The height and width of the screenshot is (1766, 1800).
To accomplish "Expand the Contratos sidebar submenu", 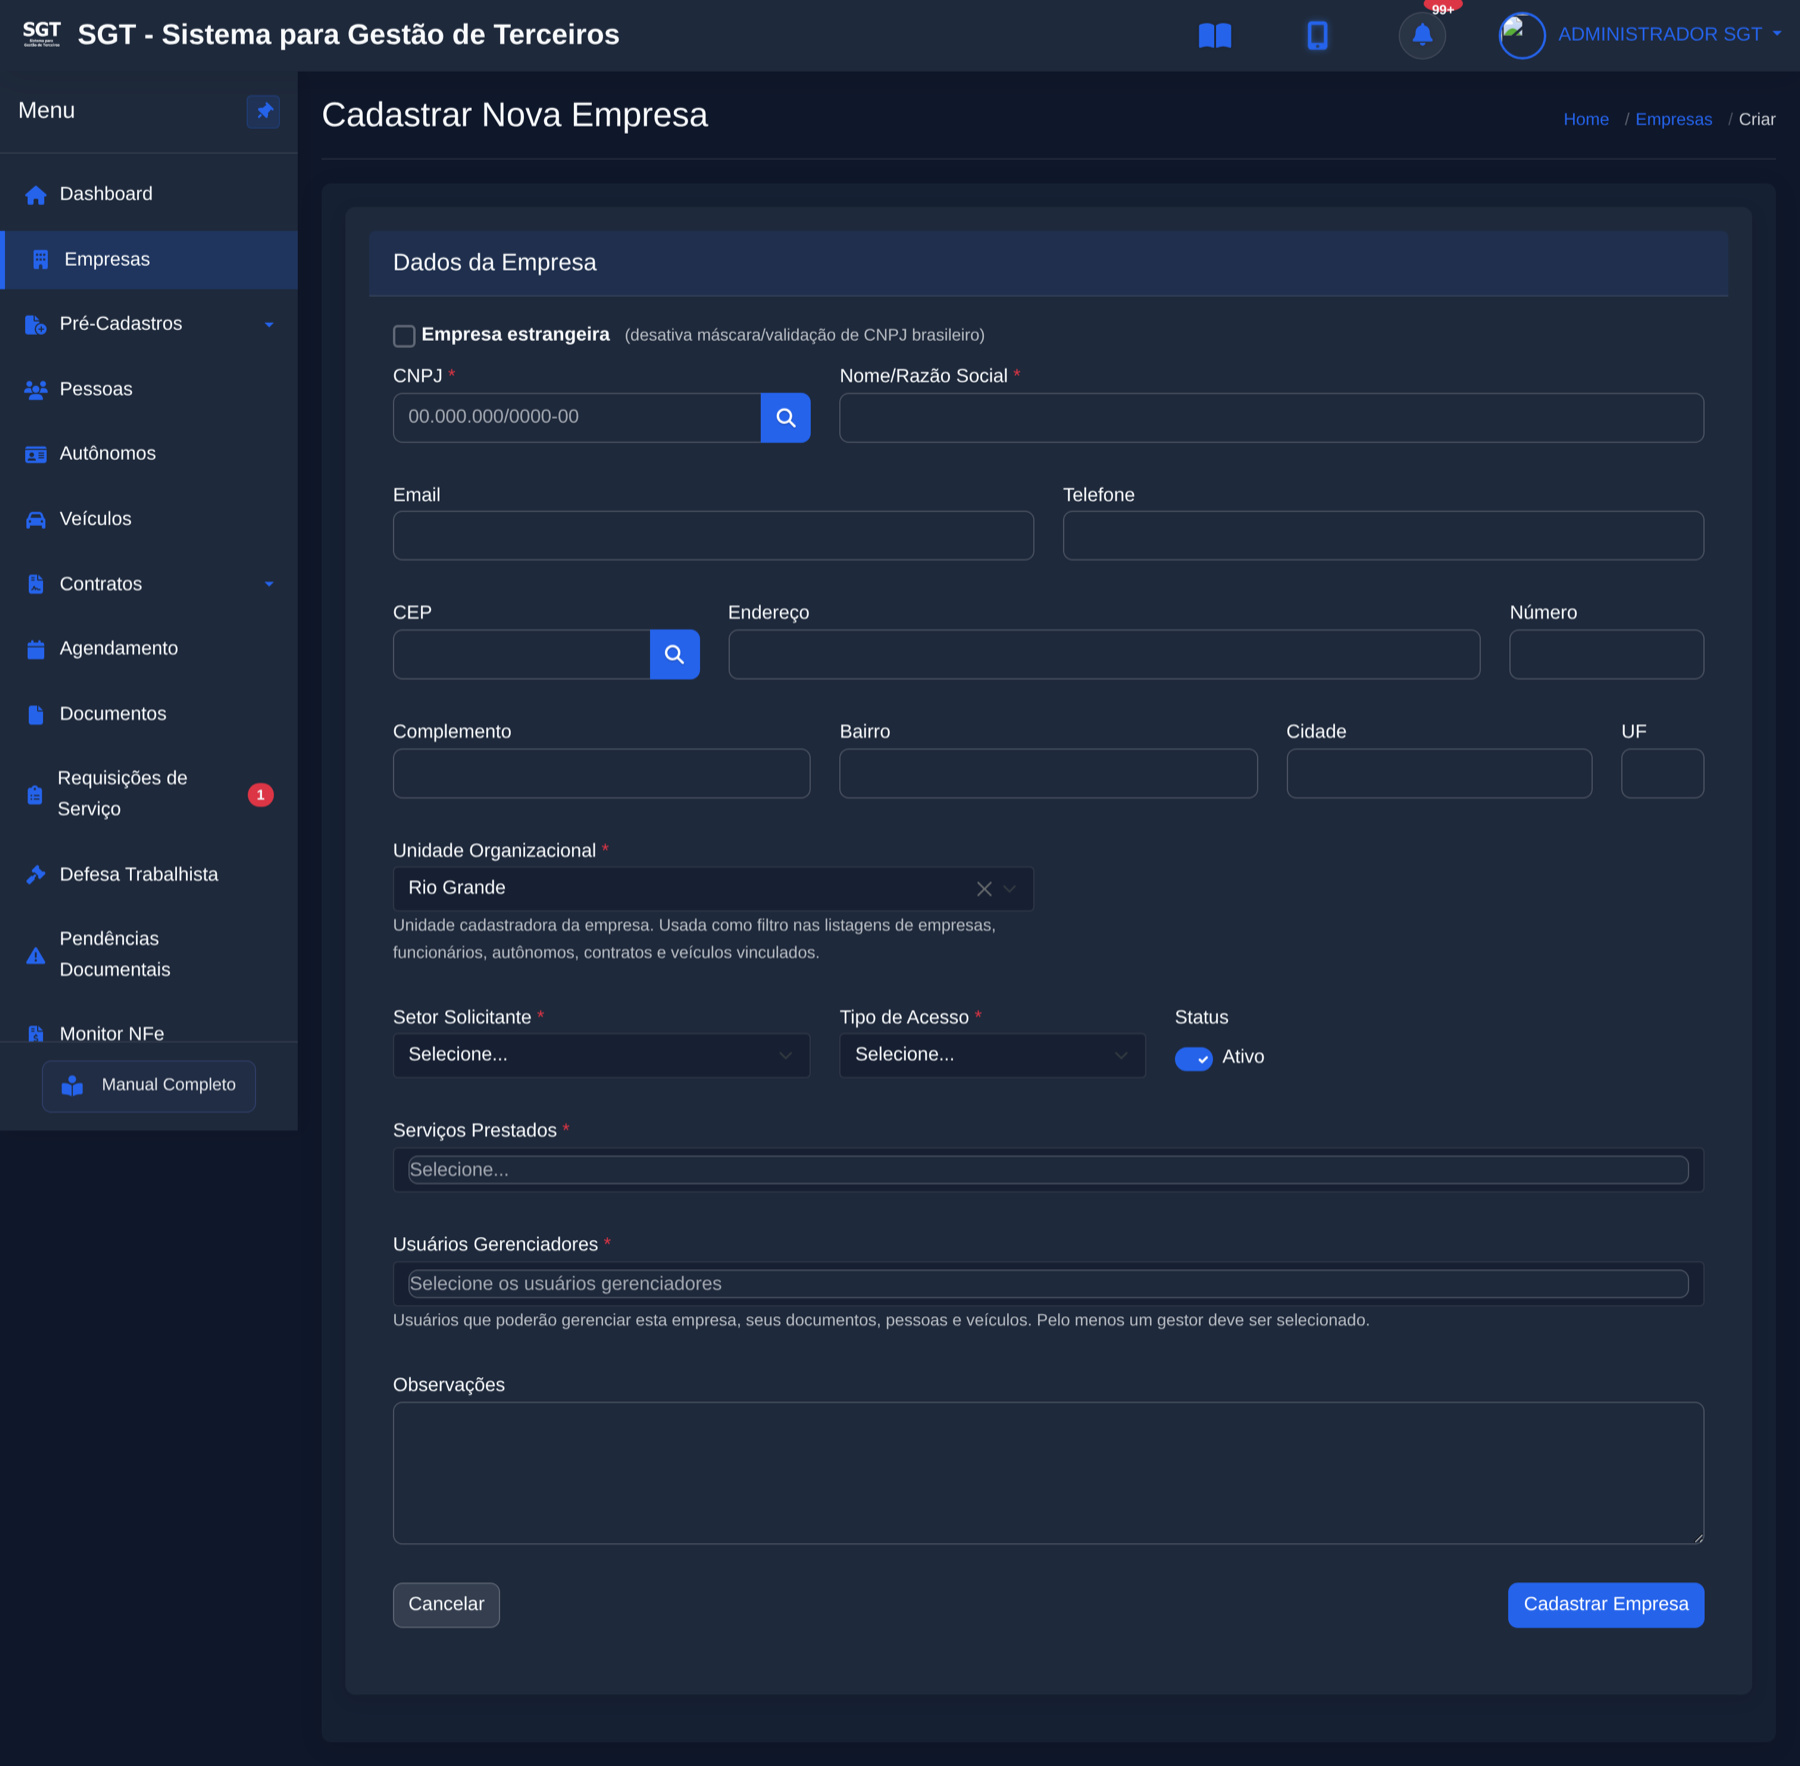I will click(x=149, y=584).
